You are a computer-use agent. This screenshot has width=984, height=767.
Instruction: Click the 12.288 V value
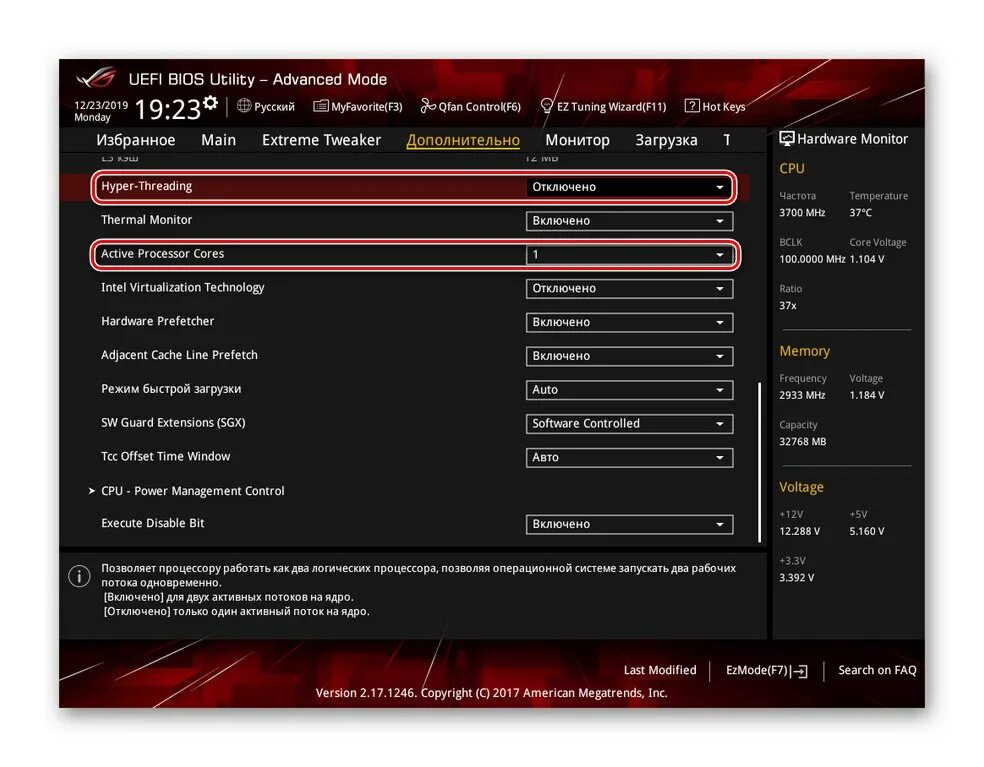tap(800, 532)
